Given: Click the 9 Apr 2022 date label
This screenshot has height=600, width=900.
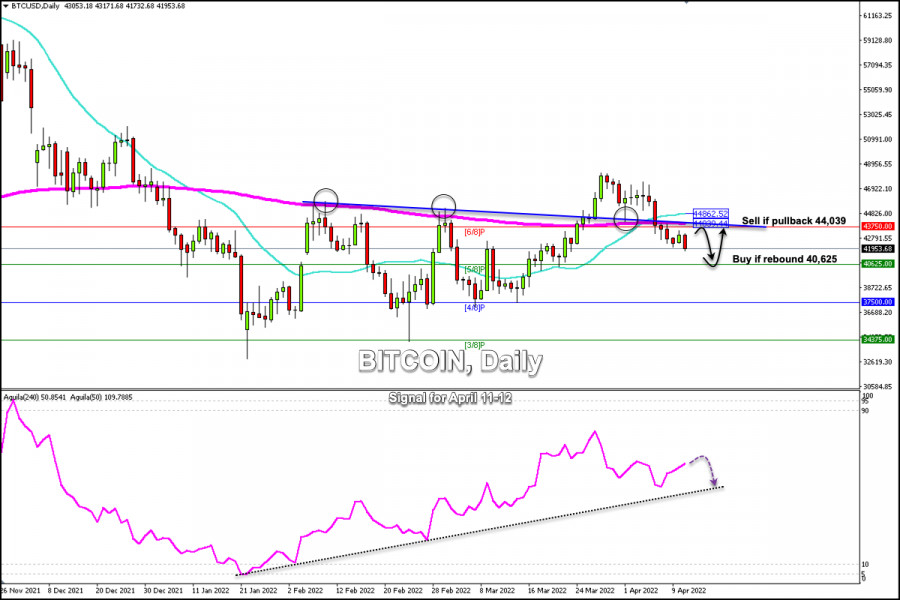Looking at the screenshot, I should 689,591.
